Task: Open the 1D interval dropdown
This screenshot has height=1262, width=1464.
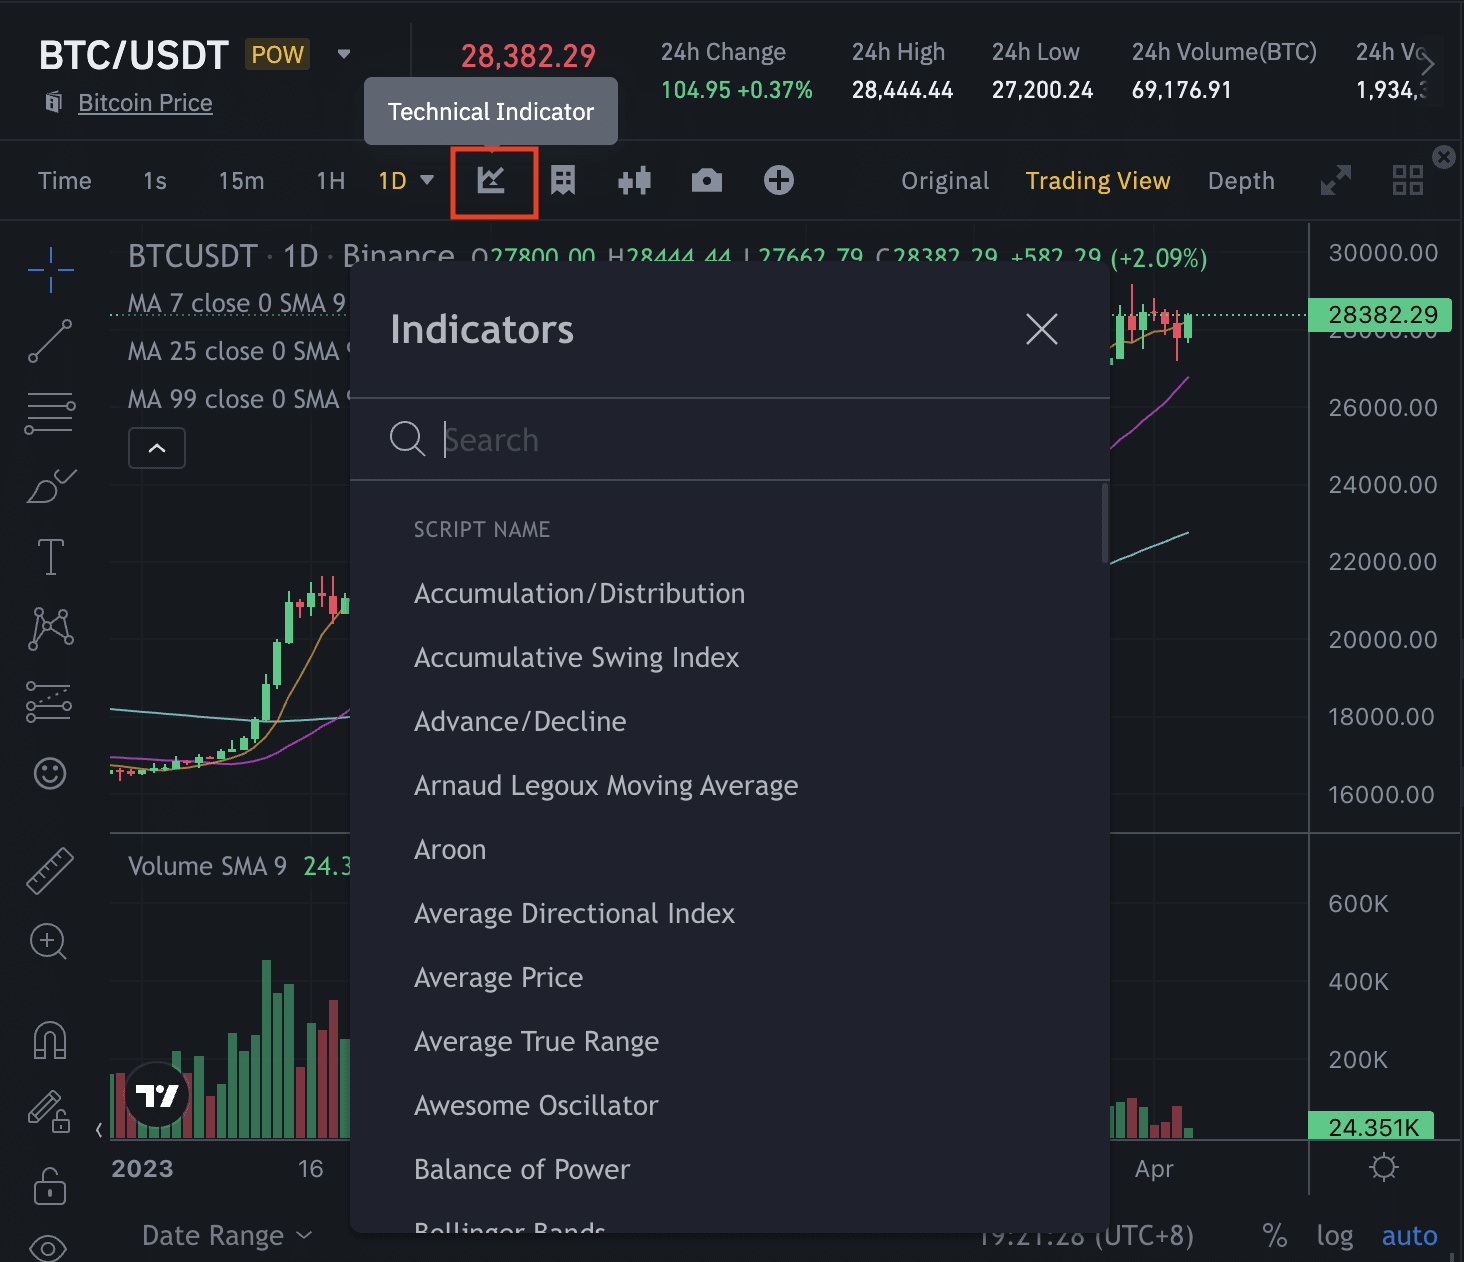Action: [x=406, y=181]
